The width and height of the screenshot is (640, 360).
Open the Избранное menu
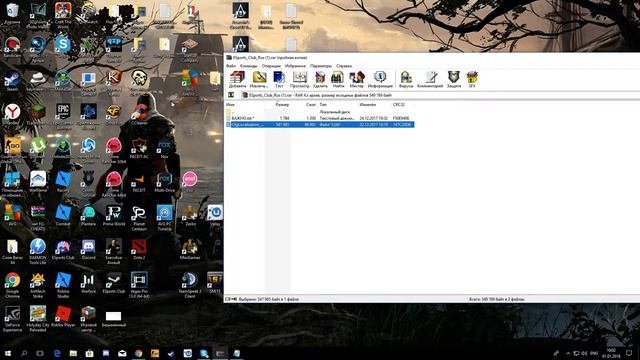click(x=295, y=66)
